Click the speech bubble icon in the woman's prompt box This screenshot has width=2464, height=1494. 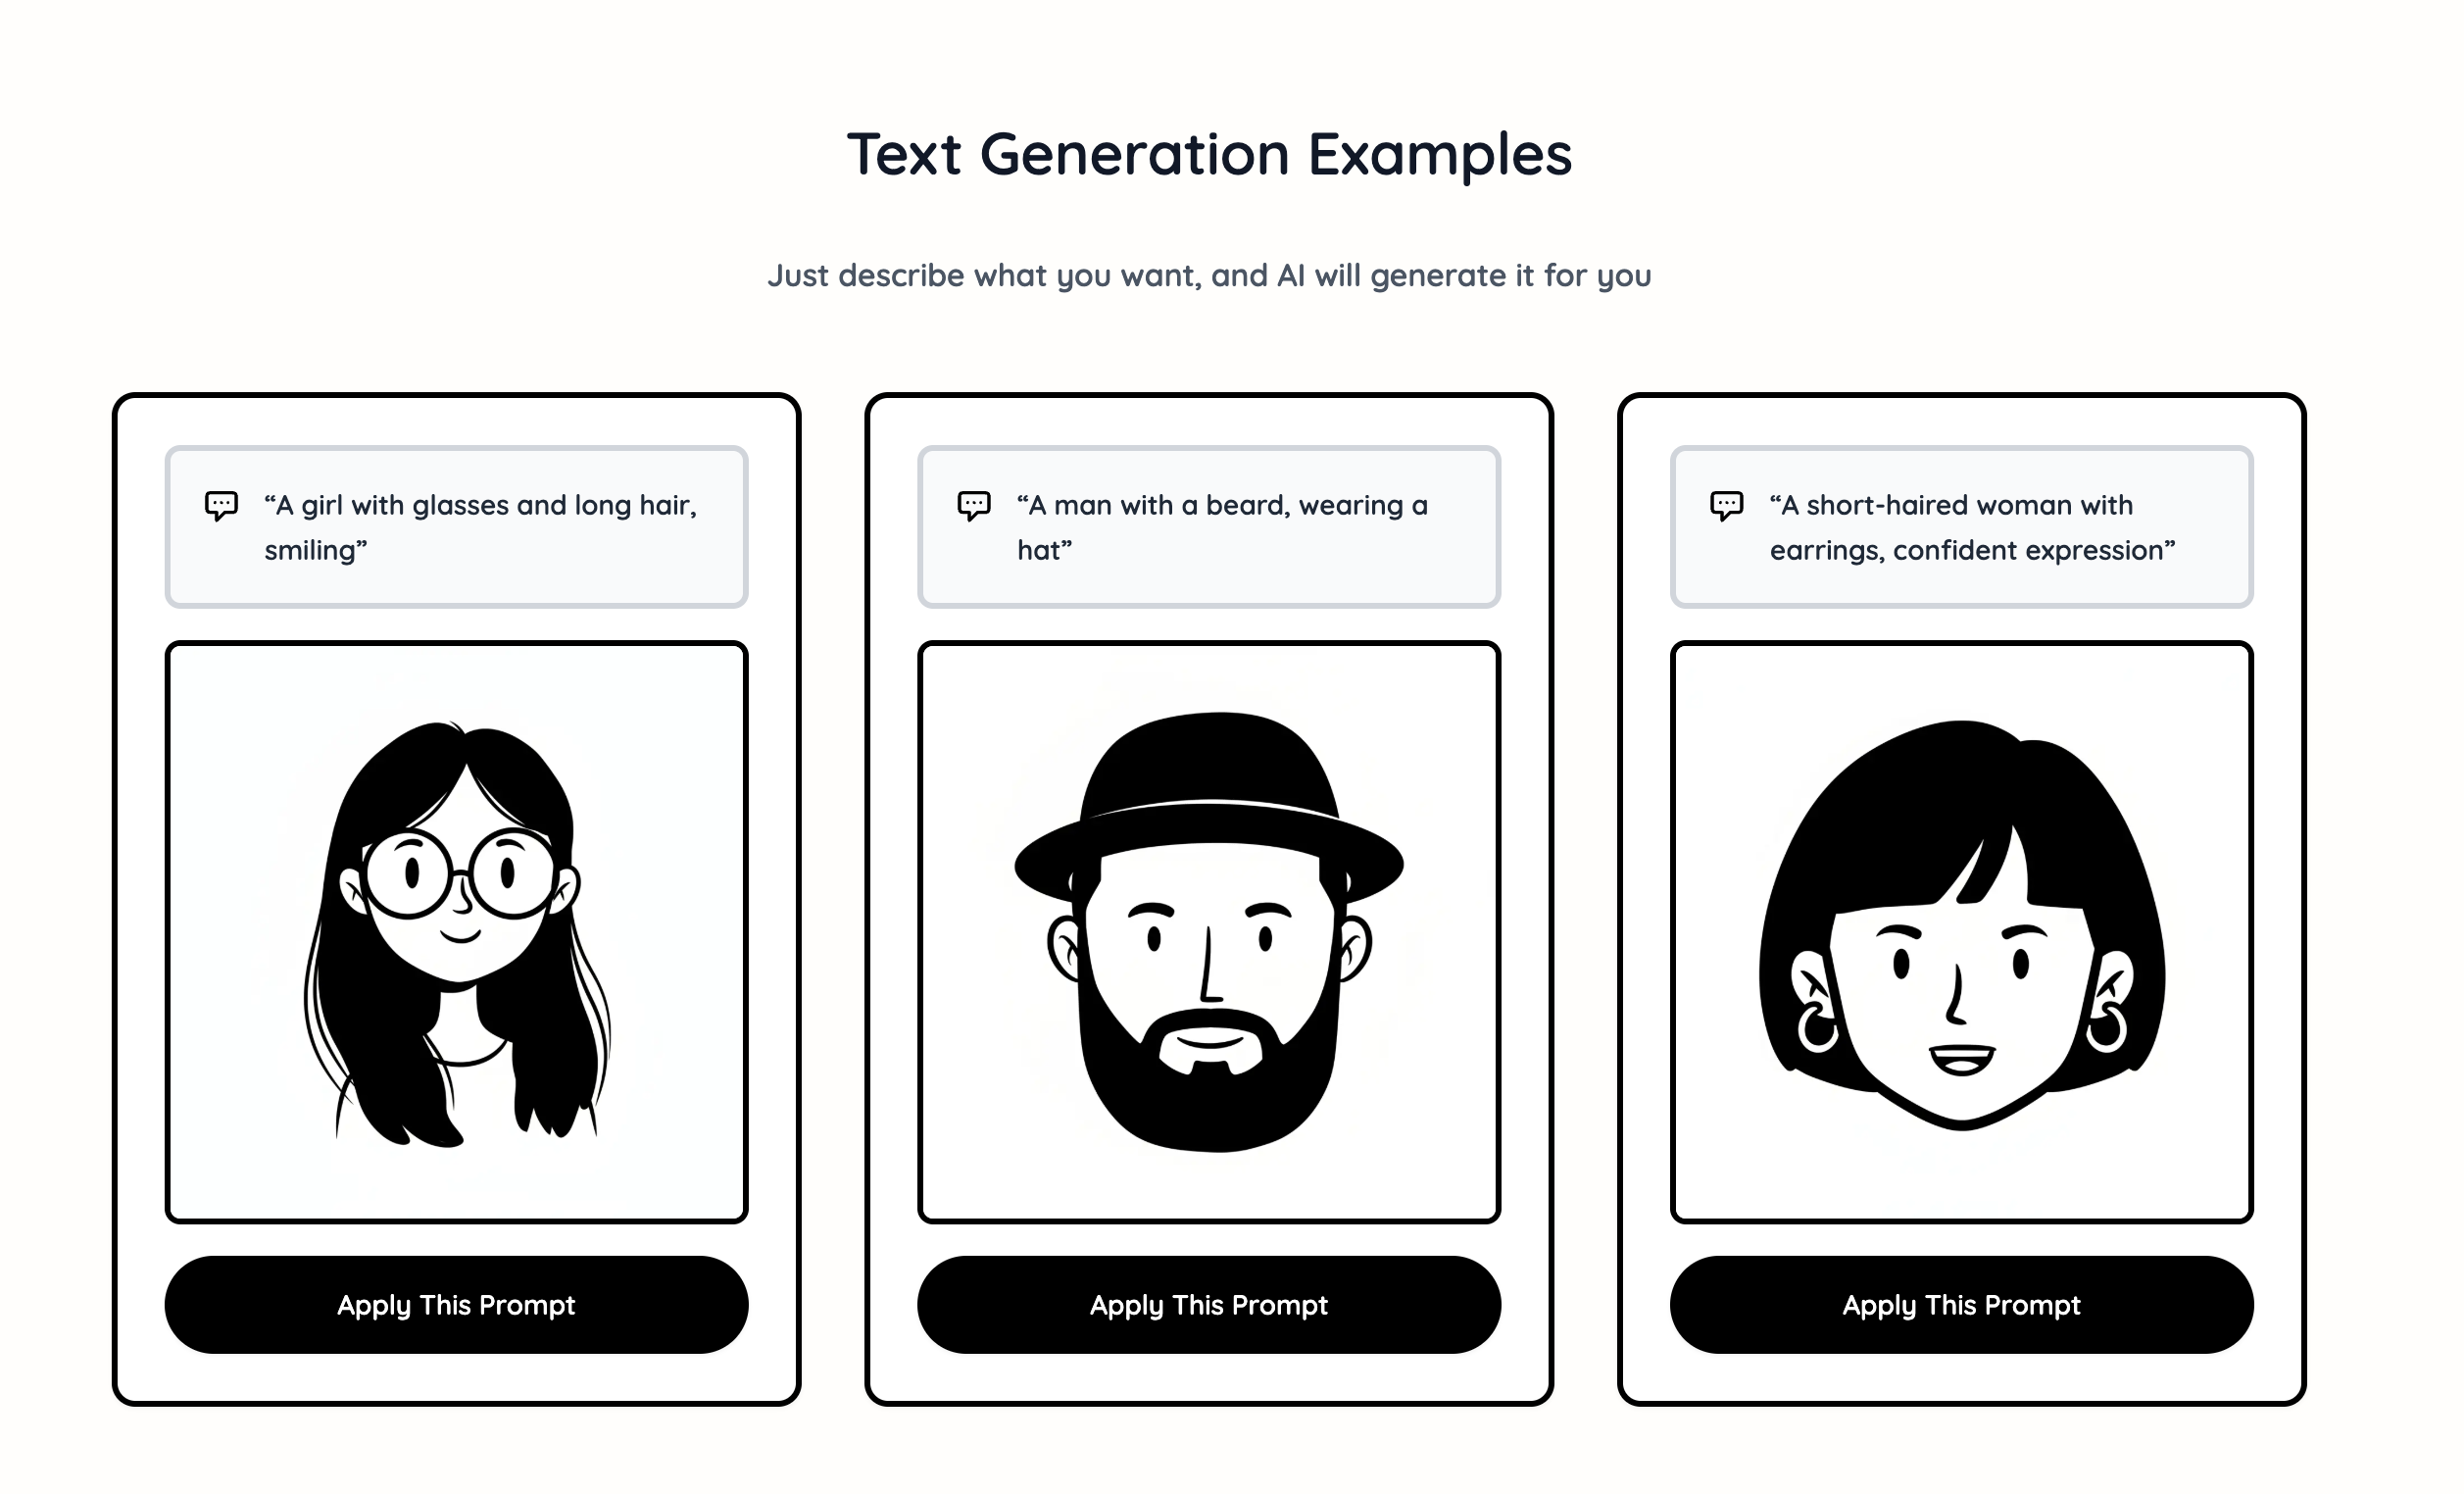click(1729, 506)
